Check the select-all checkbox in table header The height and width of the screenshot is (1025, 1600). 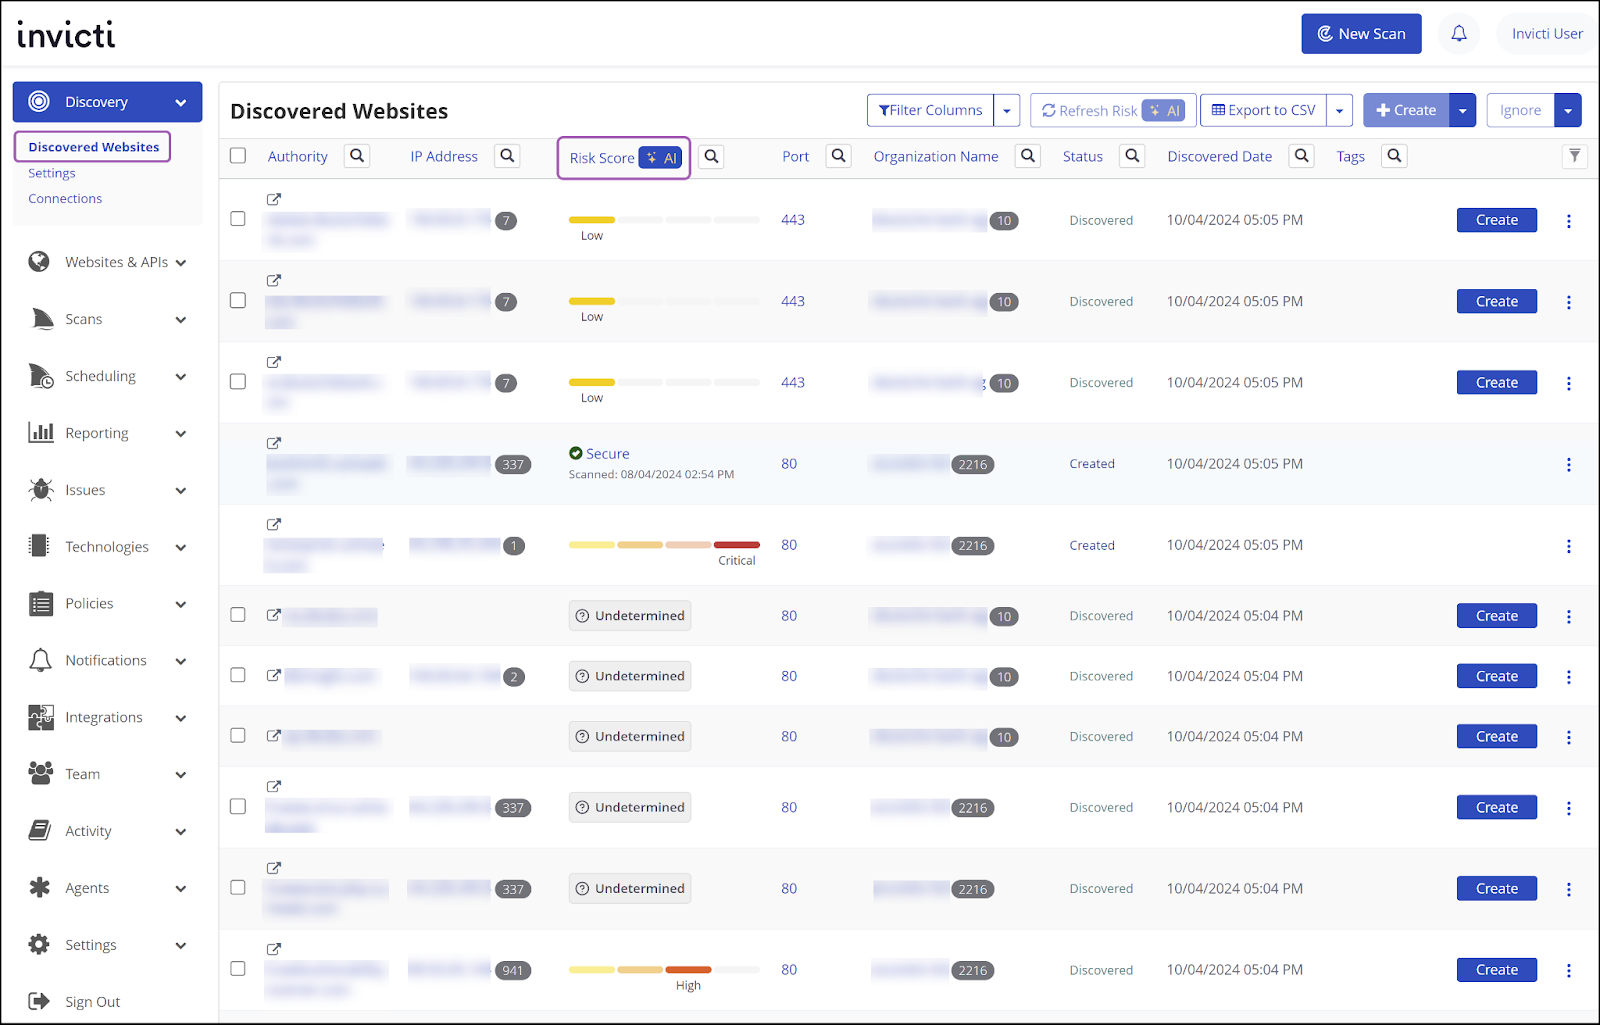pos(237,156)
